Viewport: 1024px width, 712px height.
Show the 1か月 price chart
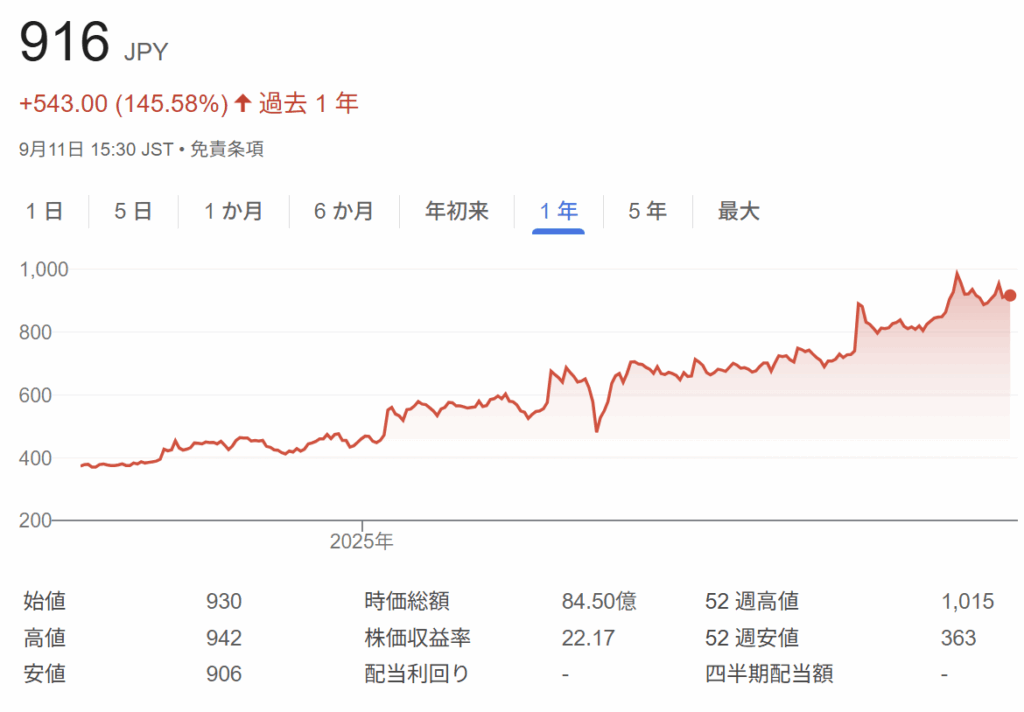pos(233,211)
